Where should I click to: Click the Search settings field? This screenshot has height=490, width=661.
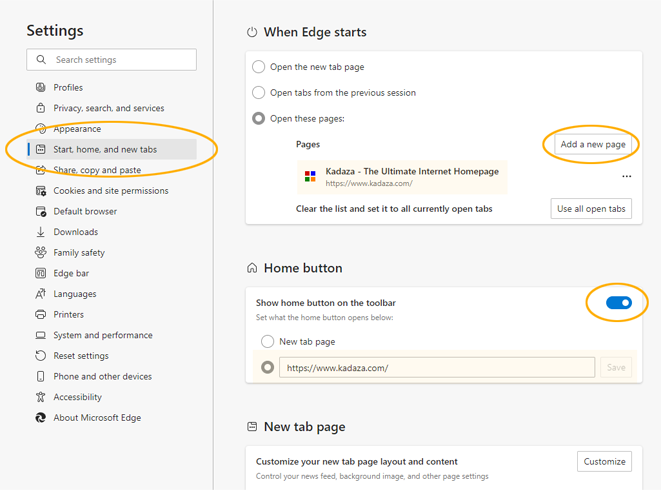coord(111,59)
